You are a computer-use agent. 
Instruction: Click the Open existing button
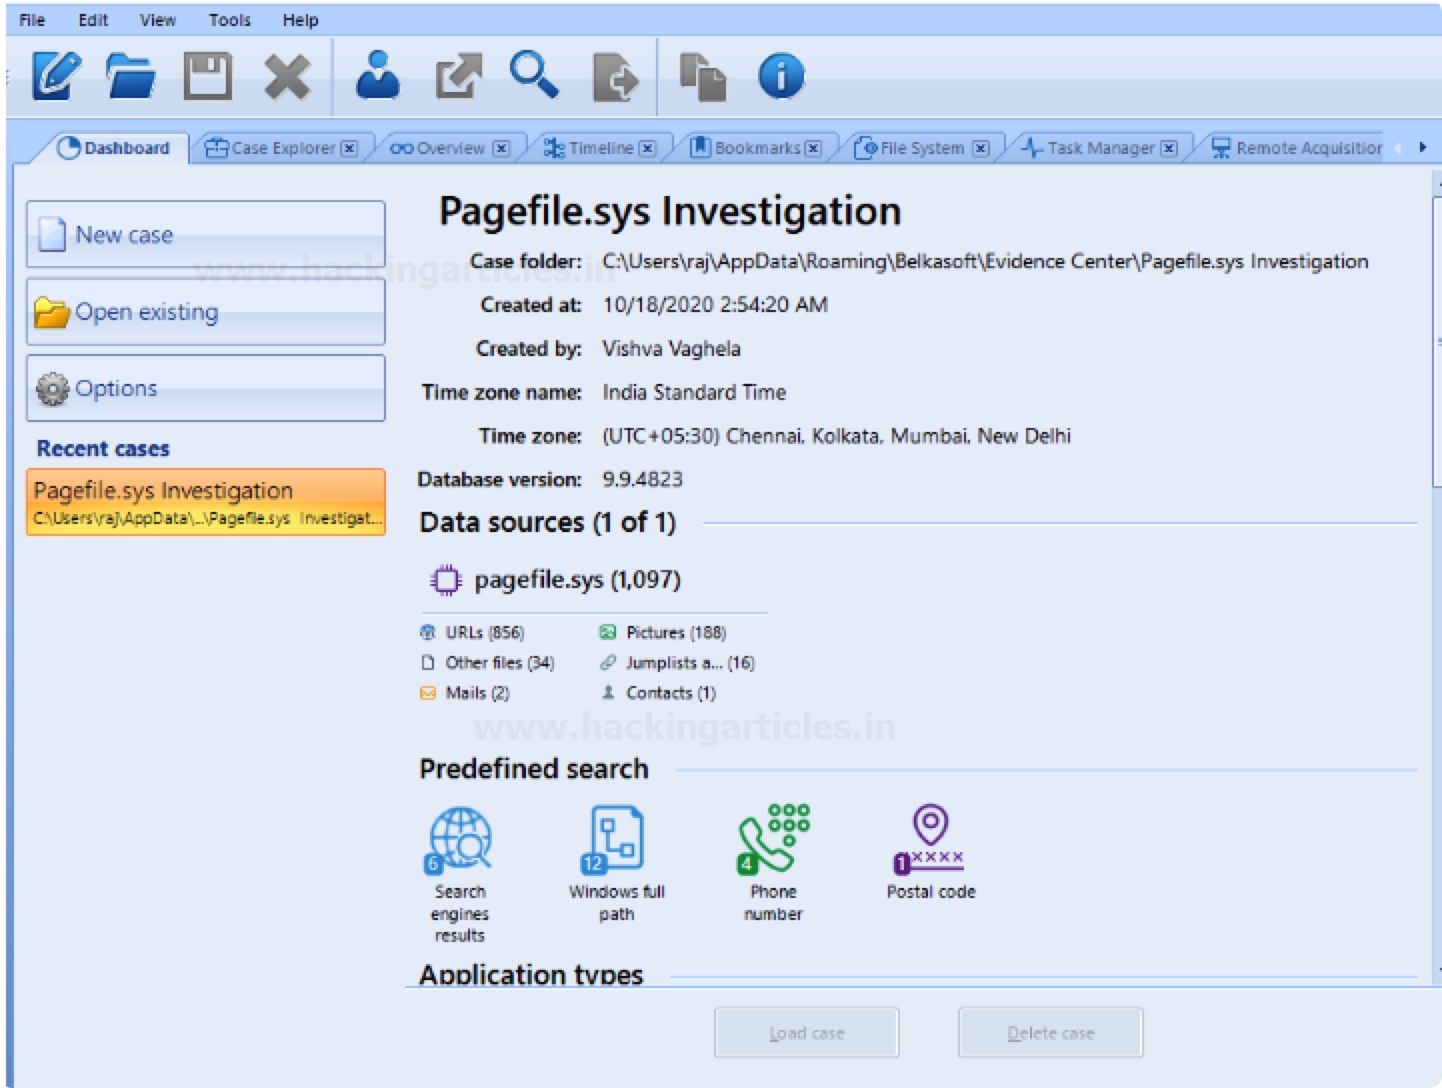coord(206,312)
